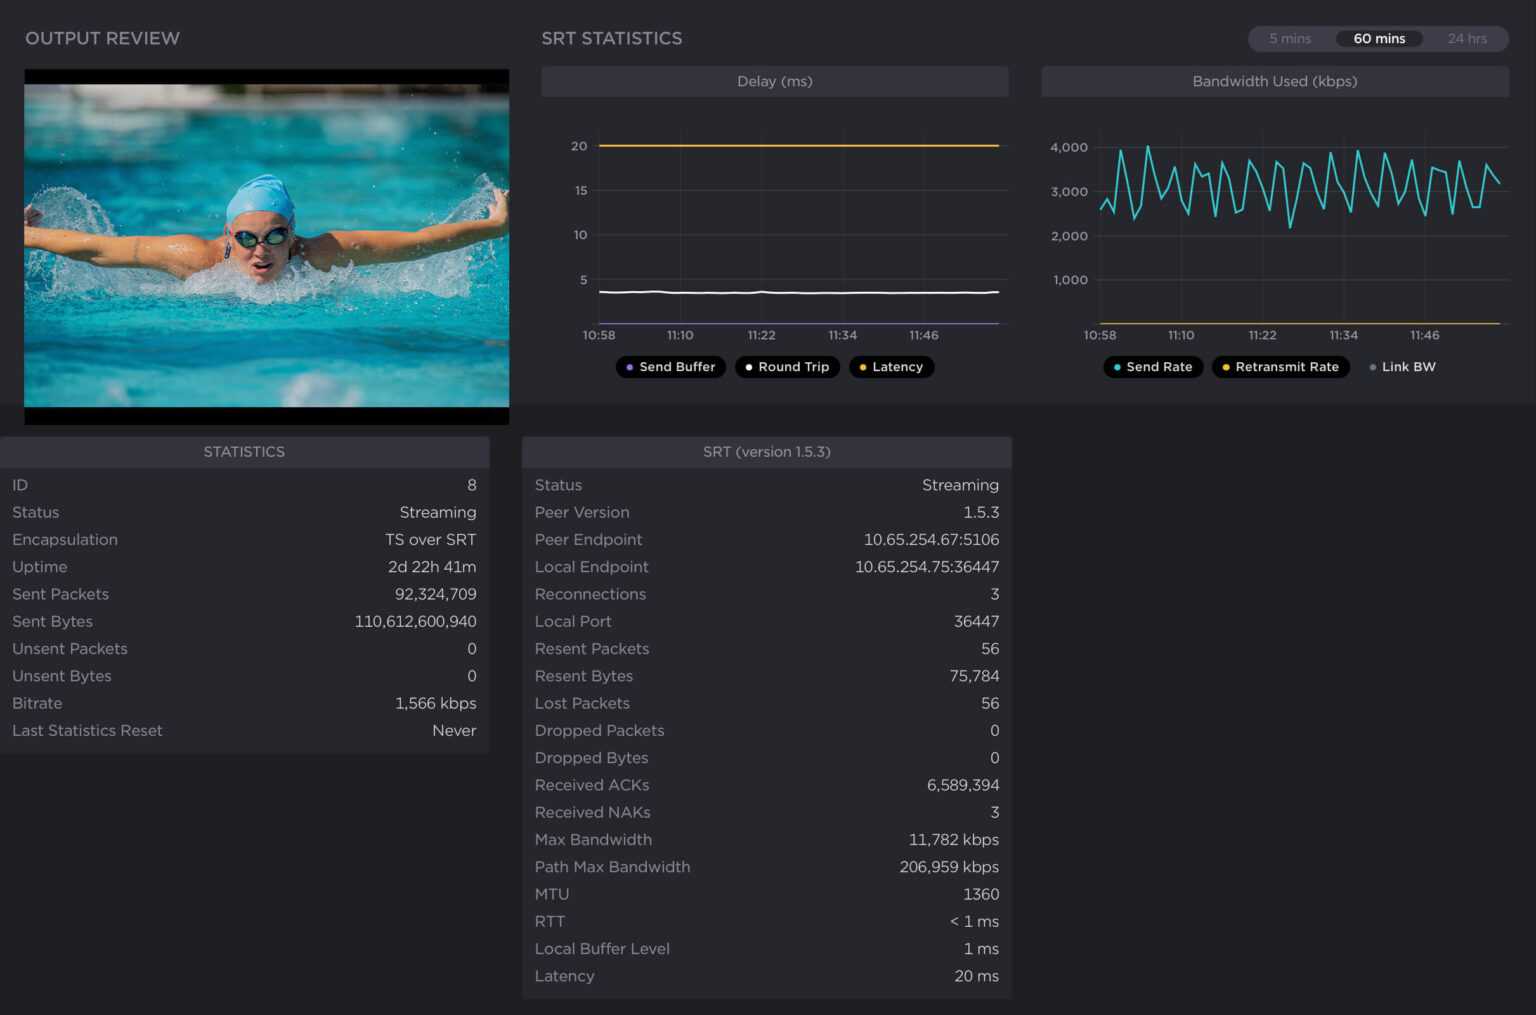Click the Delay (ms) chart header
The height and width of the screenshot is (1015, 1536).
coord(775,81)
